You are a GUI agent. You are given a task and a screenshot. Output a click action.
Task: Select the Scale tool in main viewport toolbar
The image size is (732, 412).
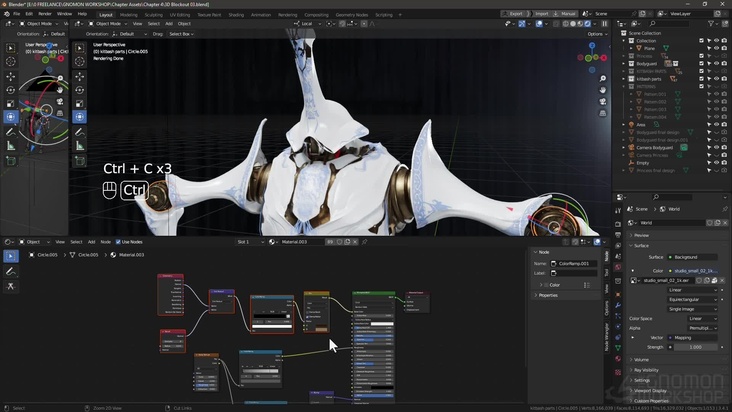point(80,103)
